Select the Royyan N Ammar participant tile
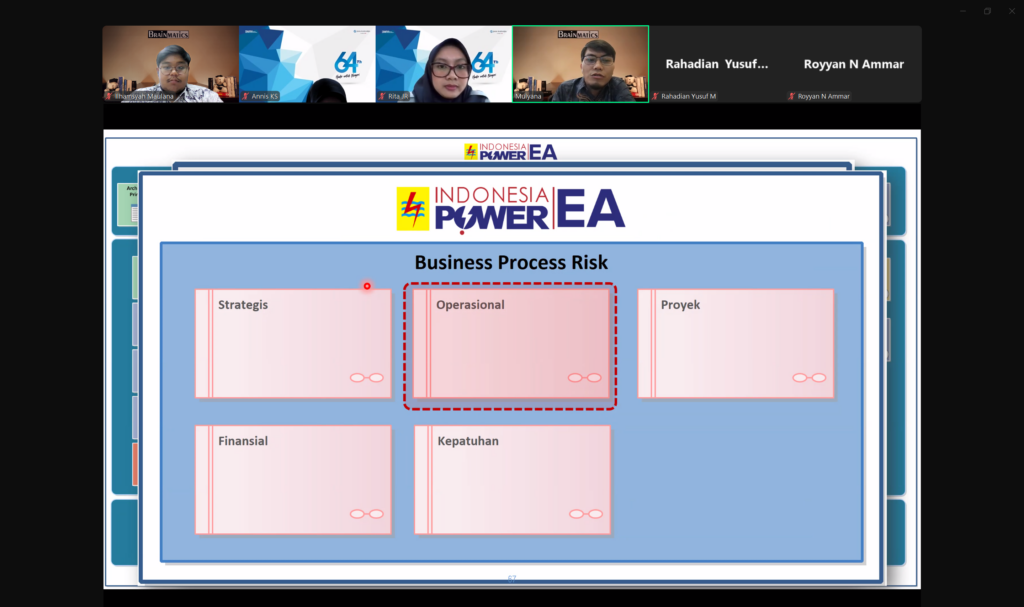The width and height of the screenshot is (1024, 607). click(x=853, y=64)
